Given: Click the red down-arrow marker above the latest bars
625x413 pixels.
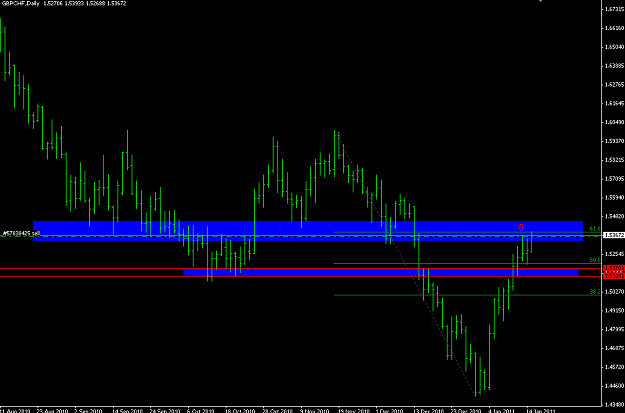Looking at the screenshot, I should (x=521, y=228).
